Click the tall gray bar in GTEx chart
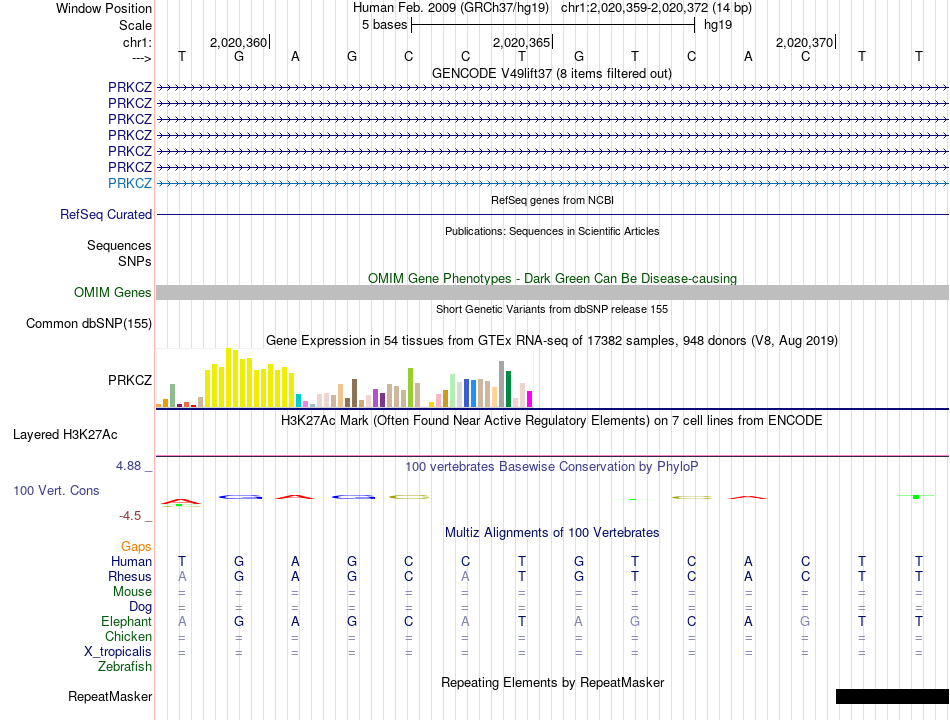950x720 pixels. pos(502,384)
